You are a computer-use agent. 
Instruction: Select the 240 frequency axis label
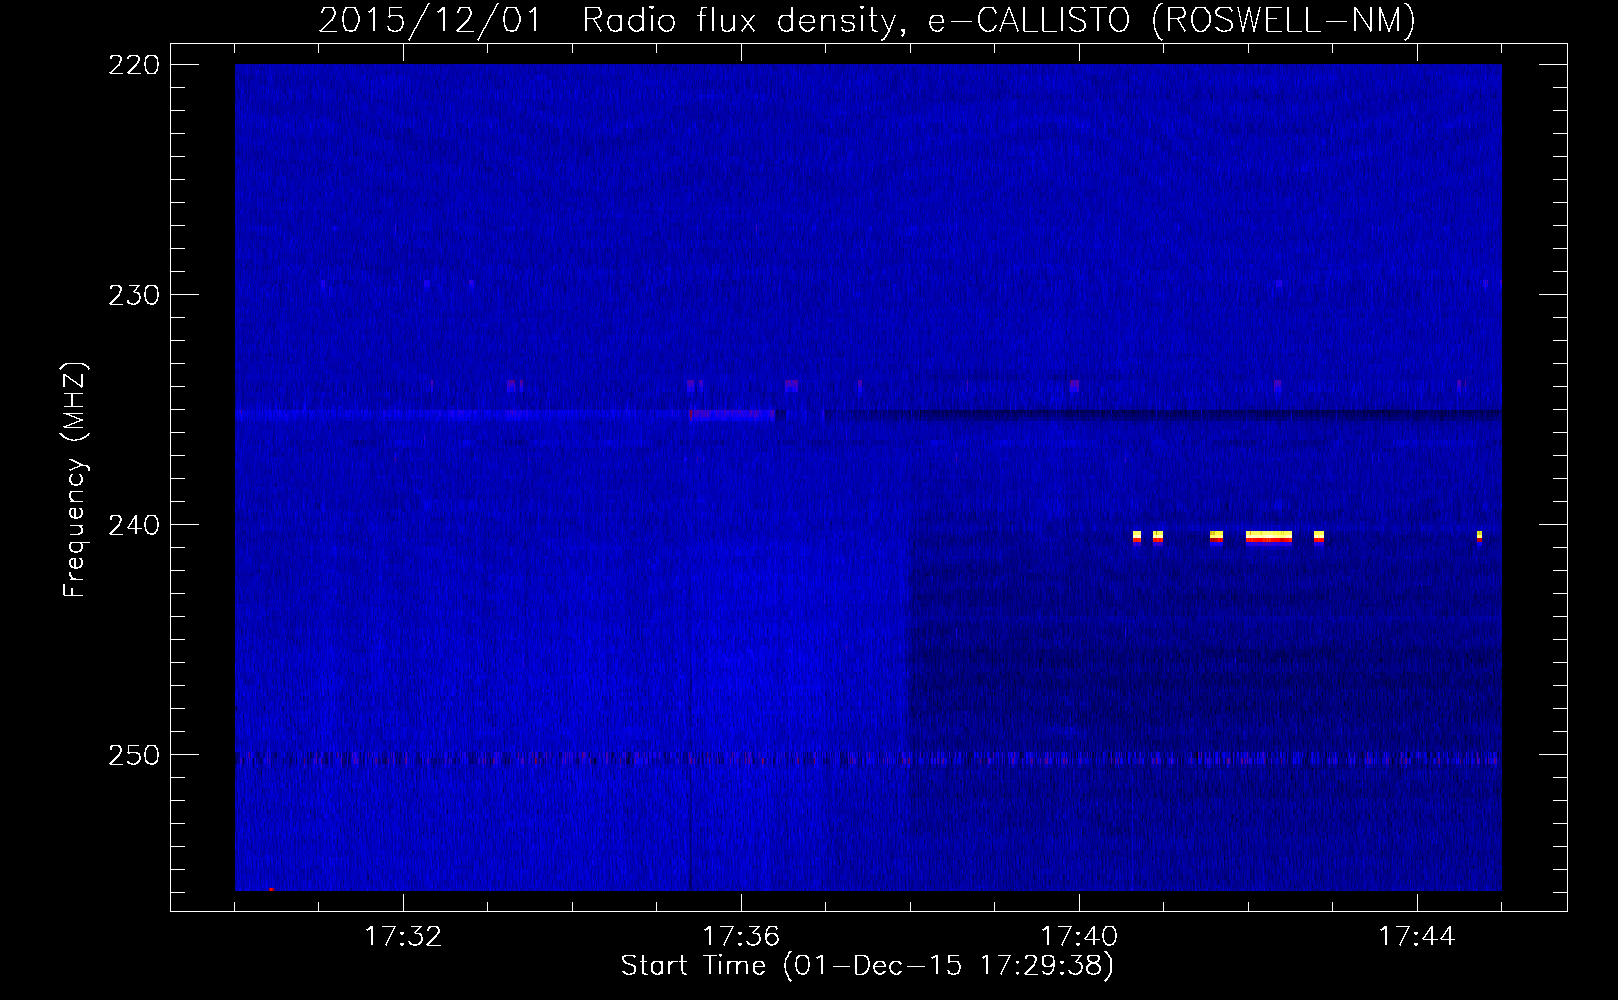133,525
